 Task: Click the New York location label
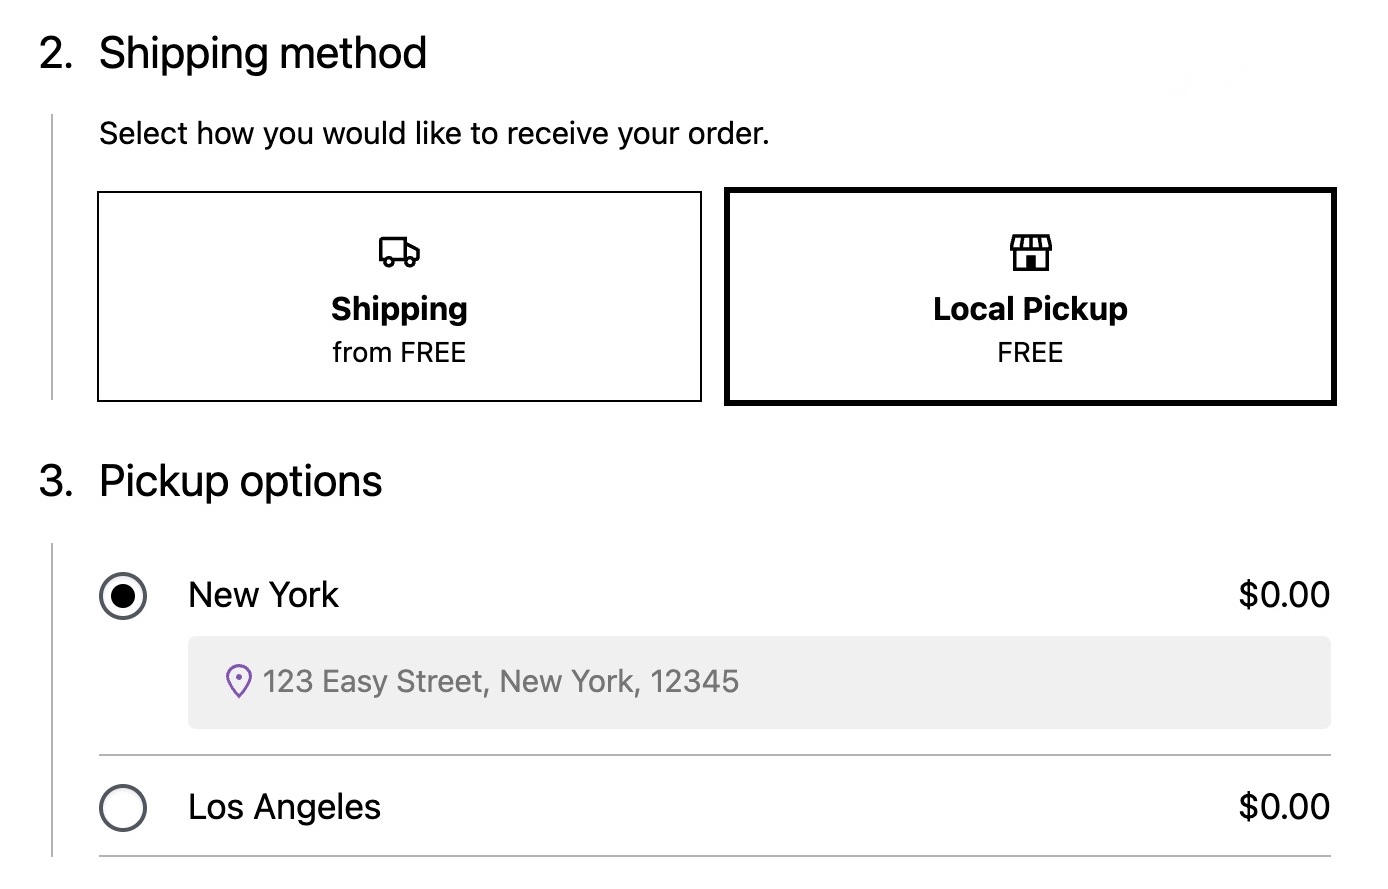(x=263, y=595)
